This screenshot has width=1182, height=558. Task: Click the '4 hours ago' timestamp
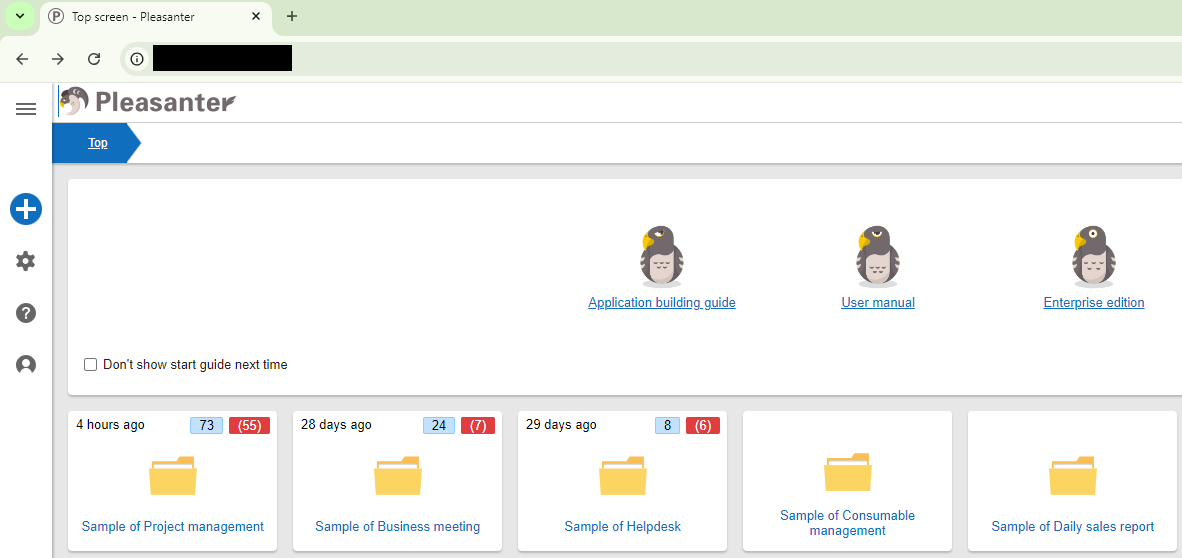click(110, 425)
